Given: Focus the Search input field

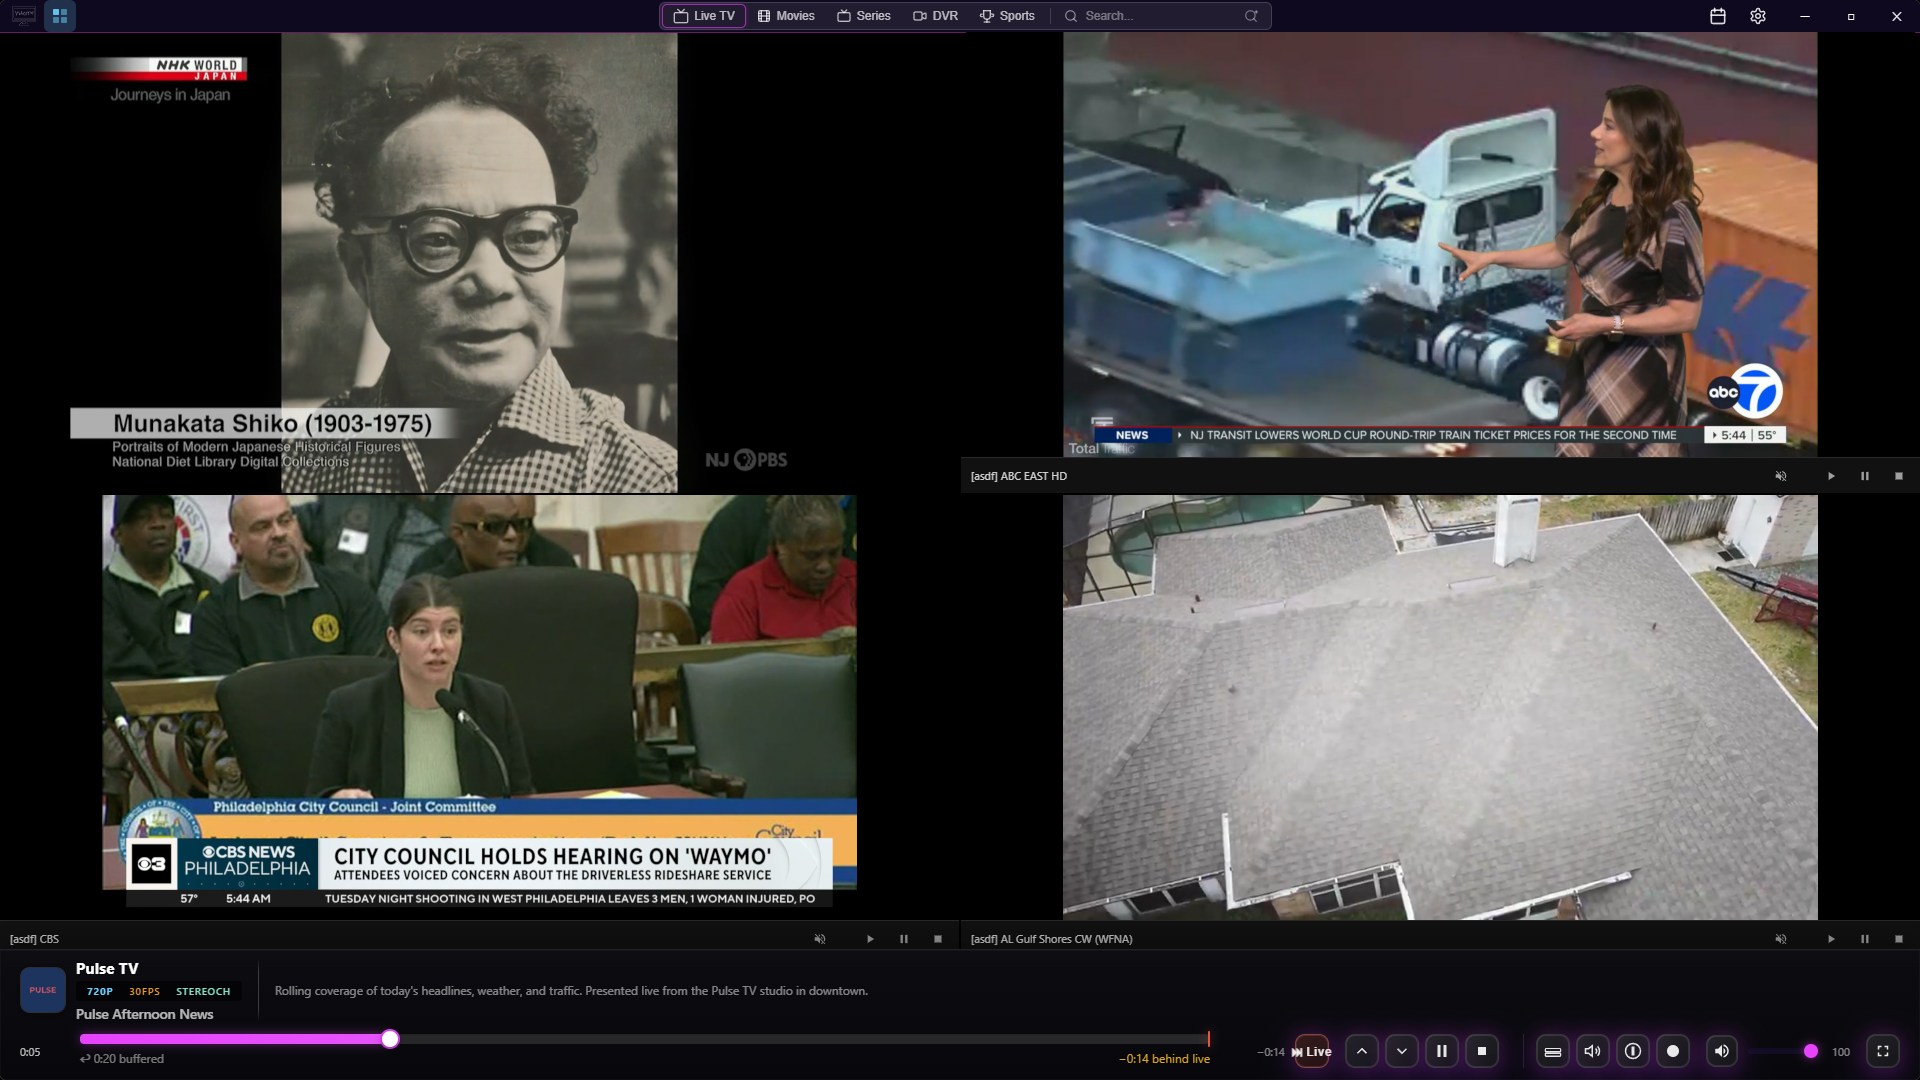Looking at the screenshot, I should 1160,16.
